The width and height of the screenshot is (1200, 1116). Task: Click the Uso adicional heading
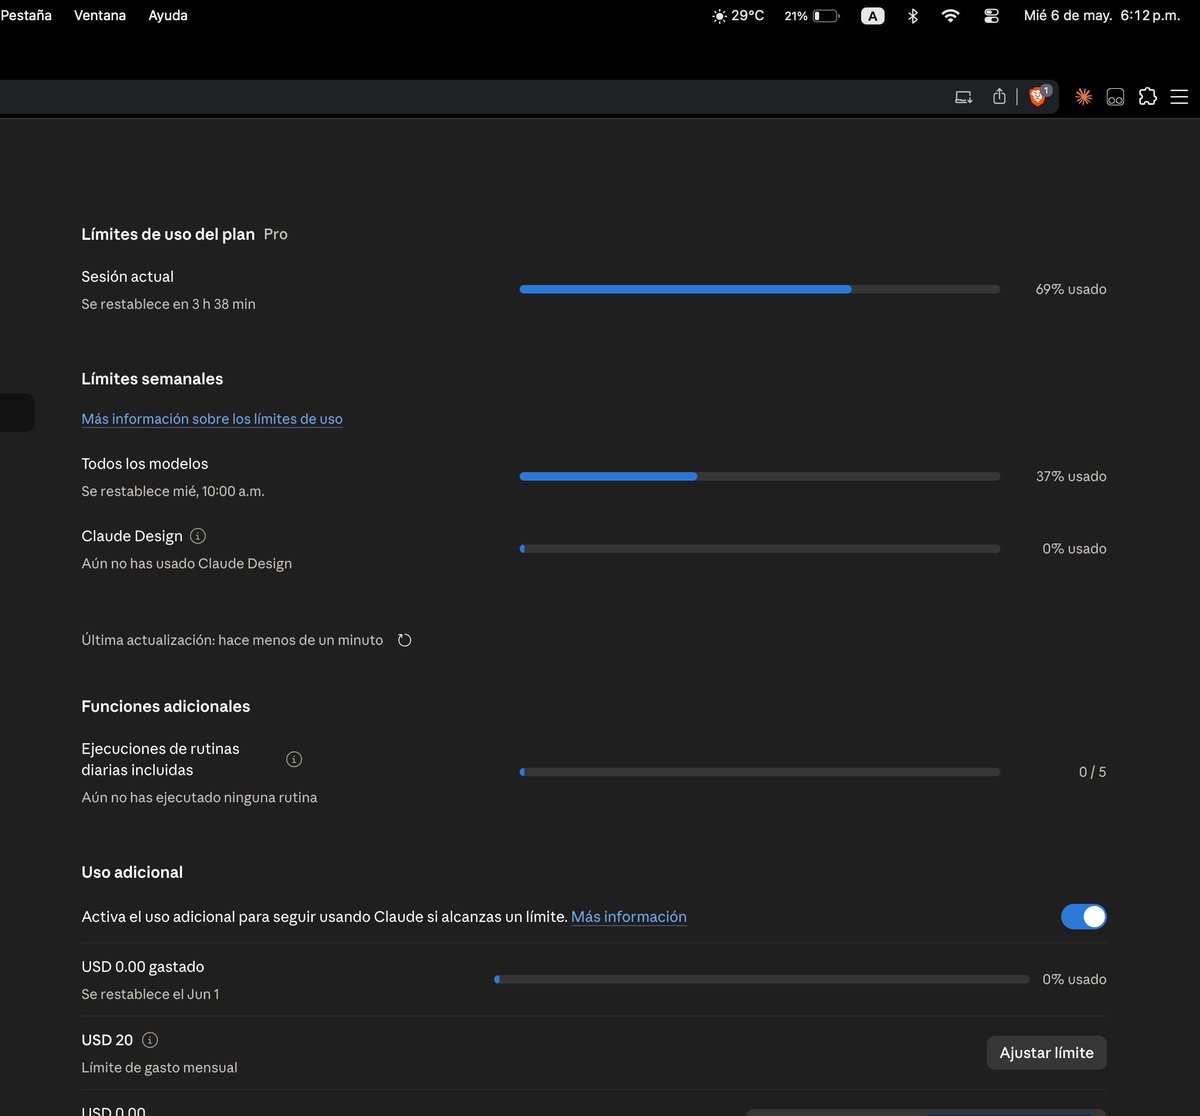pyautogui.click(x=132, y=872)
